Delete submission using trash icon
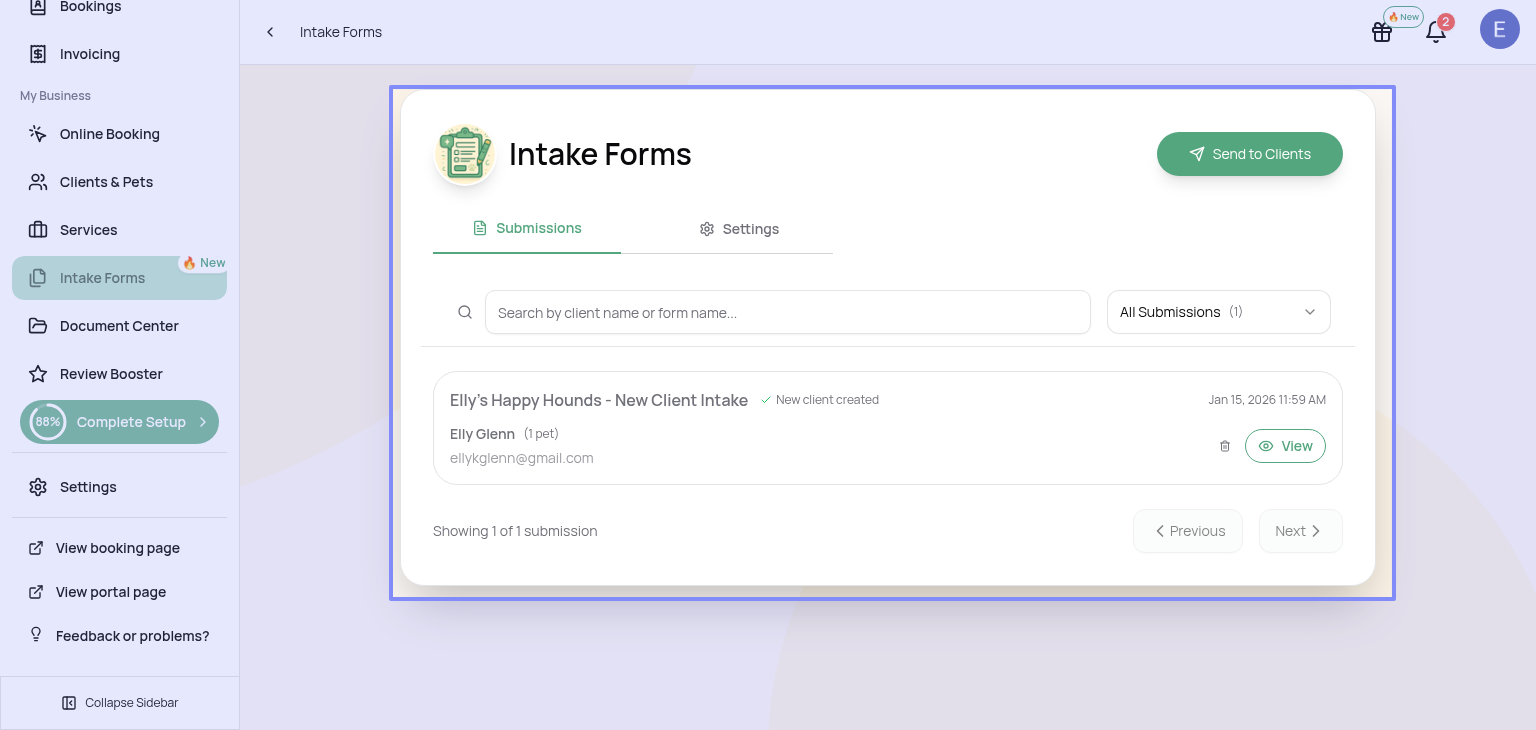Image resolution: width=1536 pixels, height=730 pixels. [x=1224, y=446]
